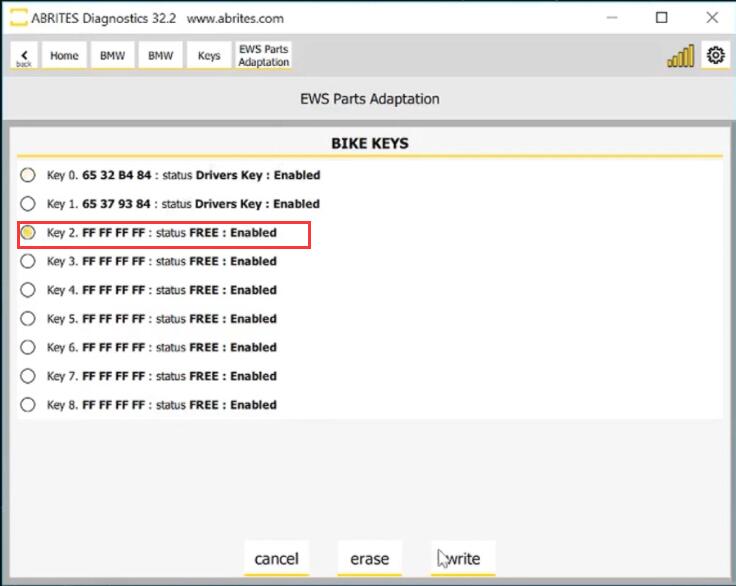
Task: Go back using the back arrow button
Action: 24,55
